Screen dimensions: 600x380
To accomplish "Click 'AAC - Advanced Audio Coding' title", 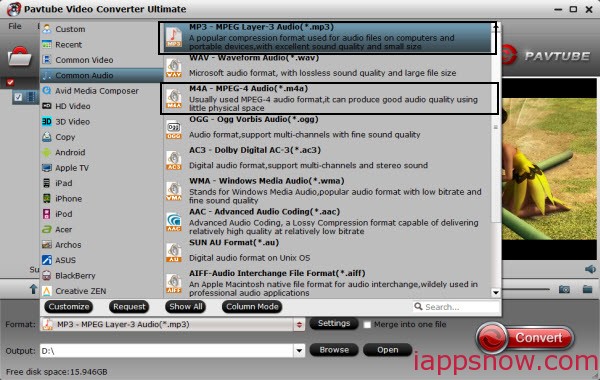I will [264, 212].
